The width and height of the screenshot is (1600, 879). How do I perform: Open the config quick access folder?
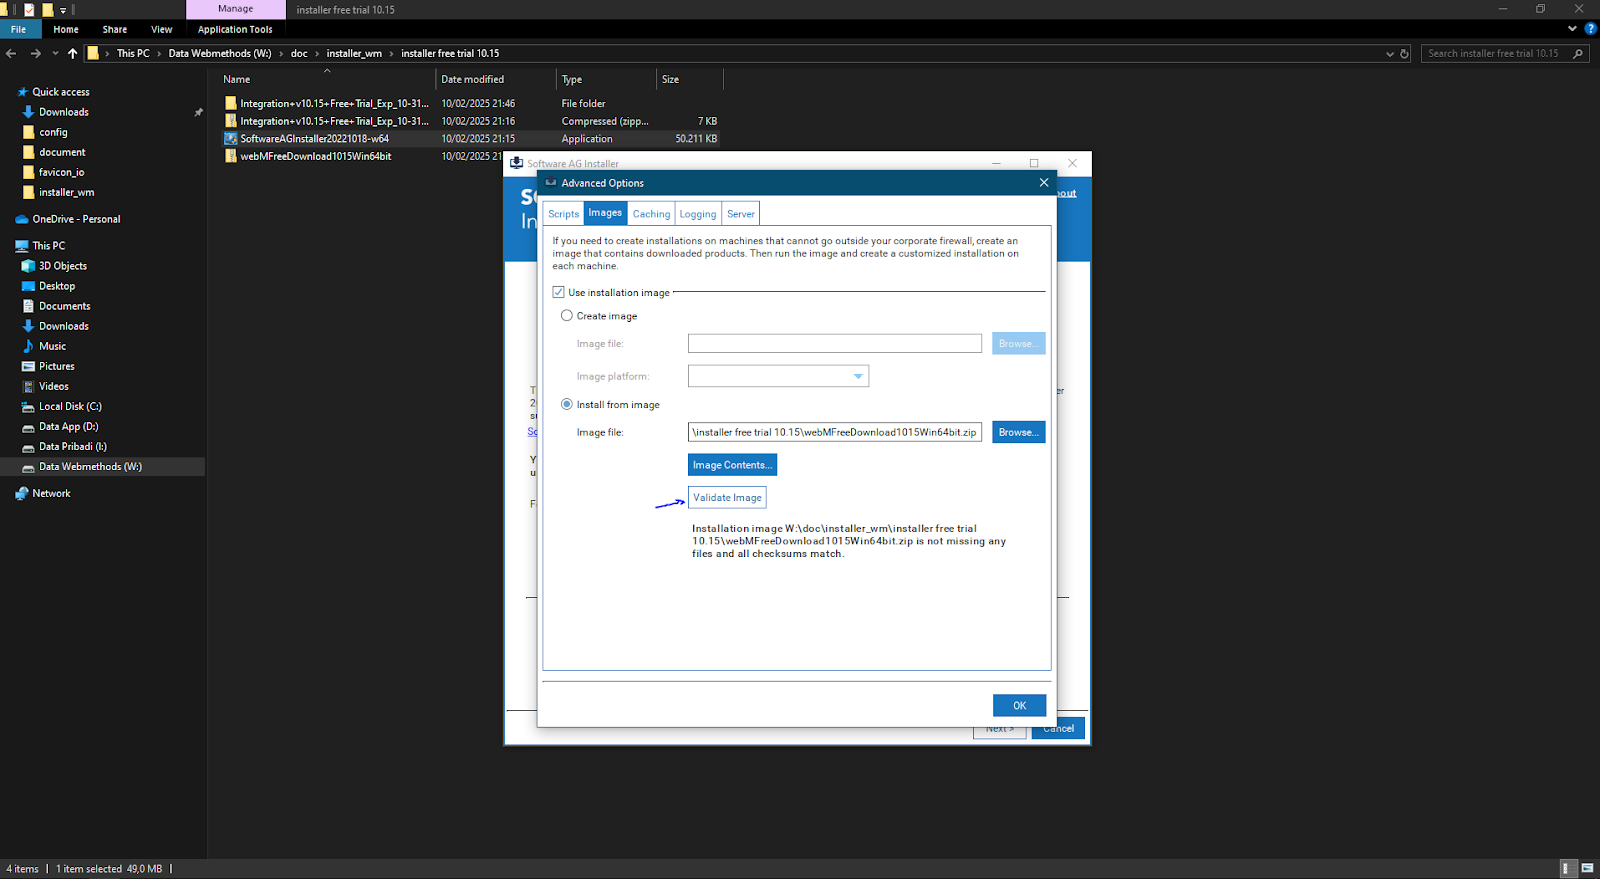coord(53,132)
